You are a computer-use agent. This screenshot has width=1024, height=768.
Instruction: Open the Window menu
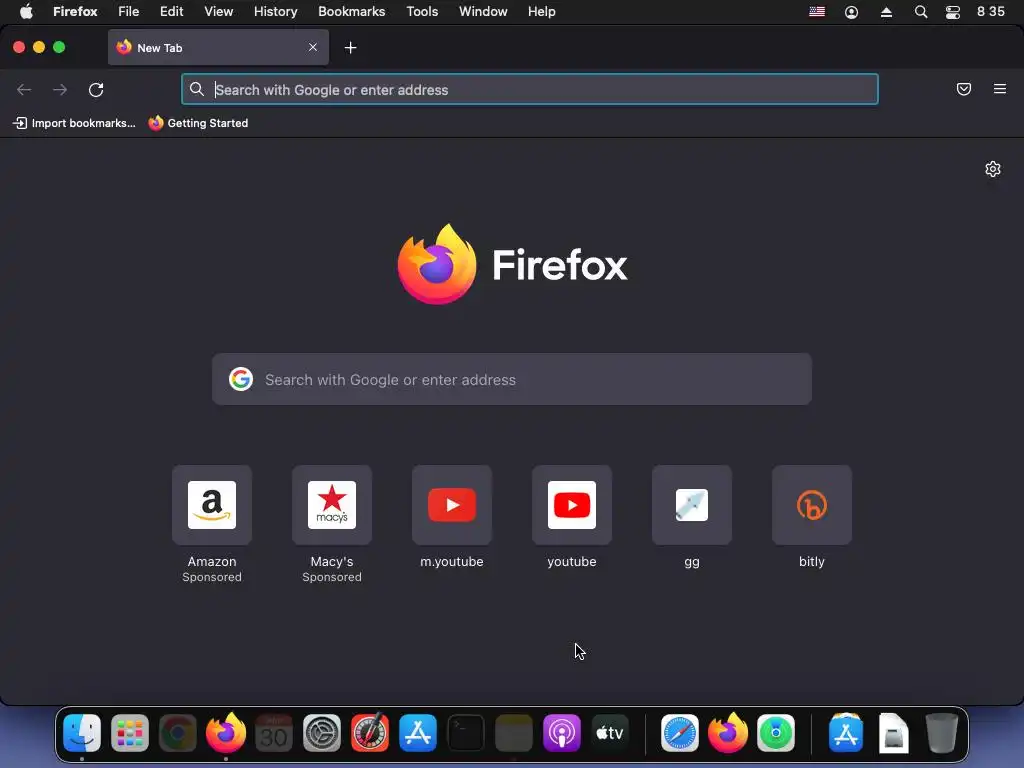coord(483,12)
